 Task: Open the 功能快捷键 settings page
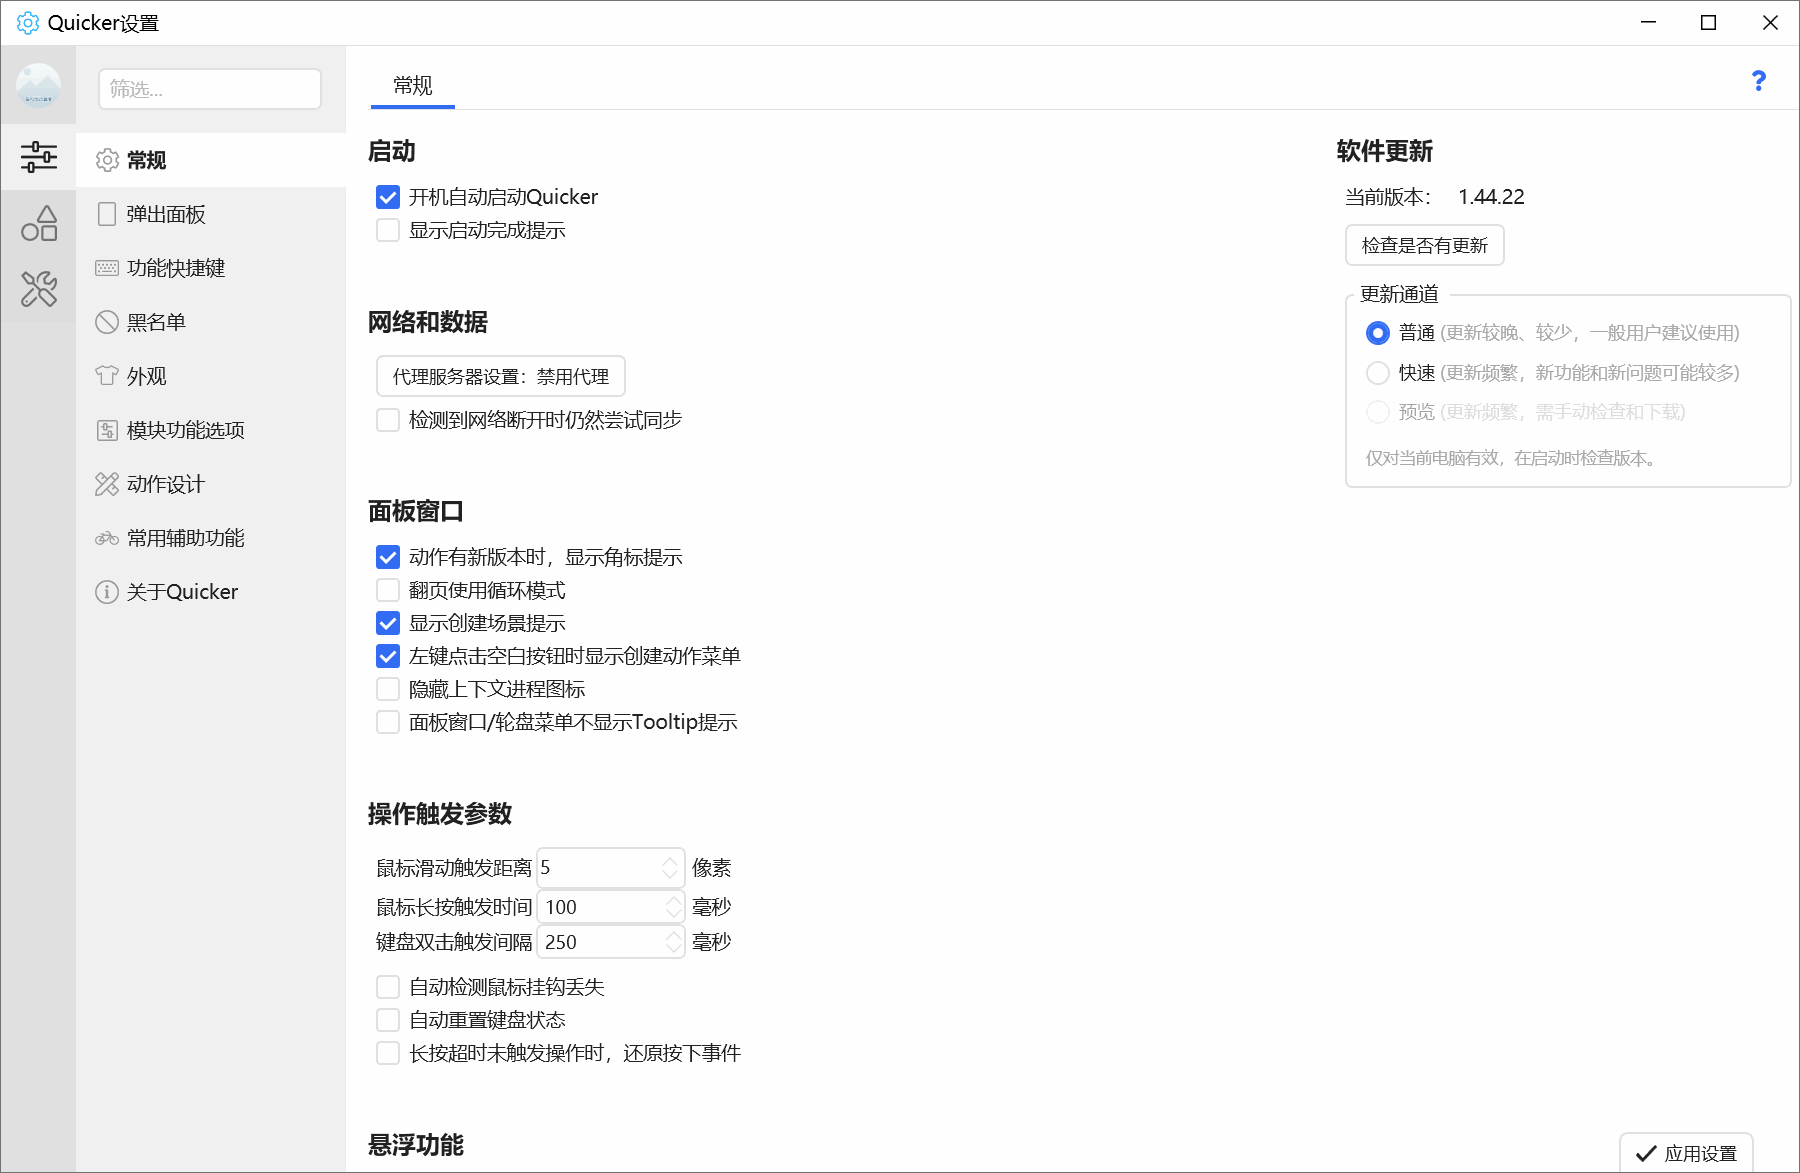pyautogui.click(x=211, y=268)
